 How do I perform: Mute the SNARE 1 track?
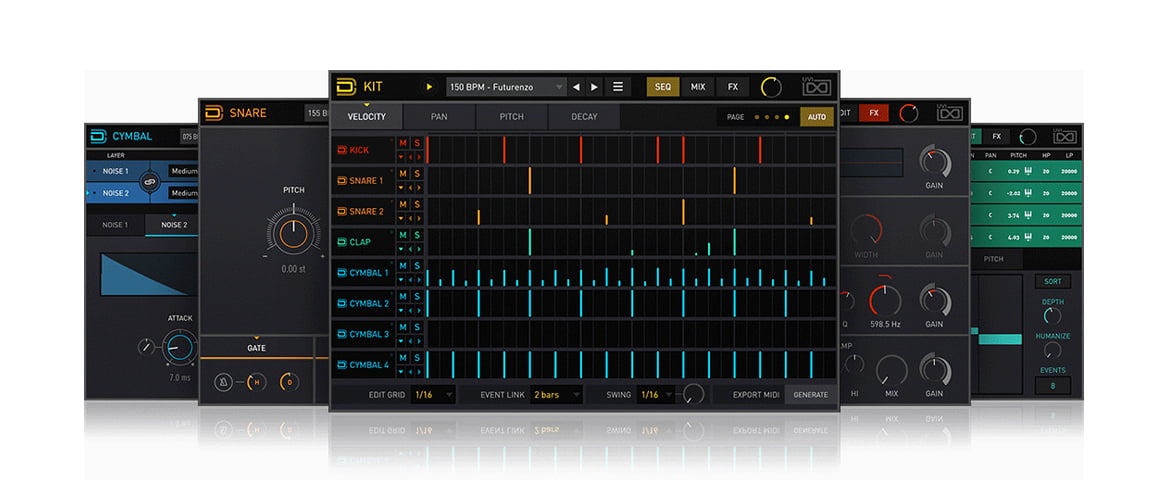tap(403, 174)
